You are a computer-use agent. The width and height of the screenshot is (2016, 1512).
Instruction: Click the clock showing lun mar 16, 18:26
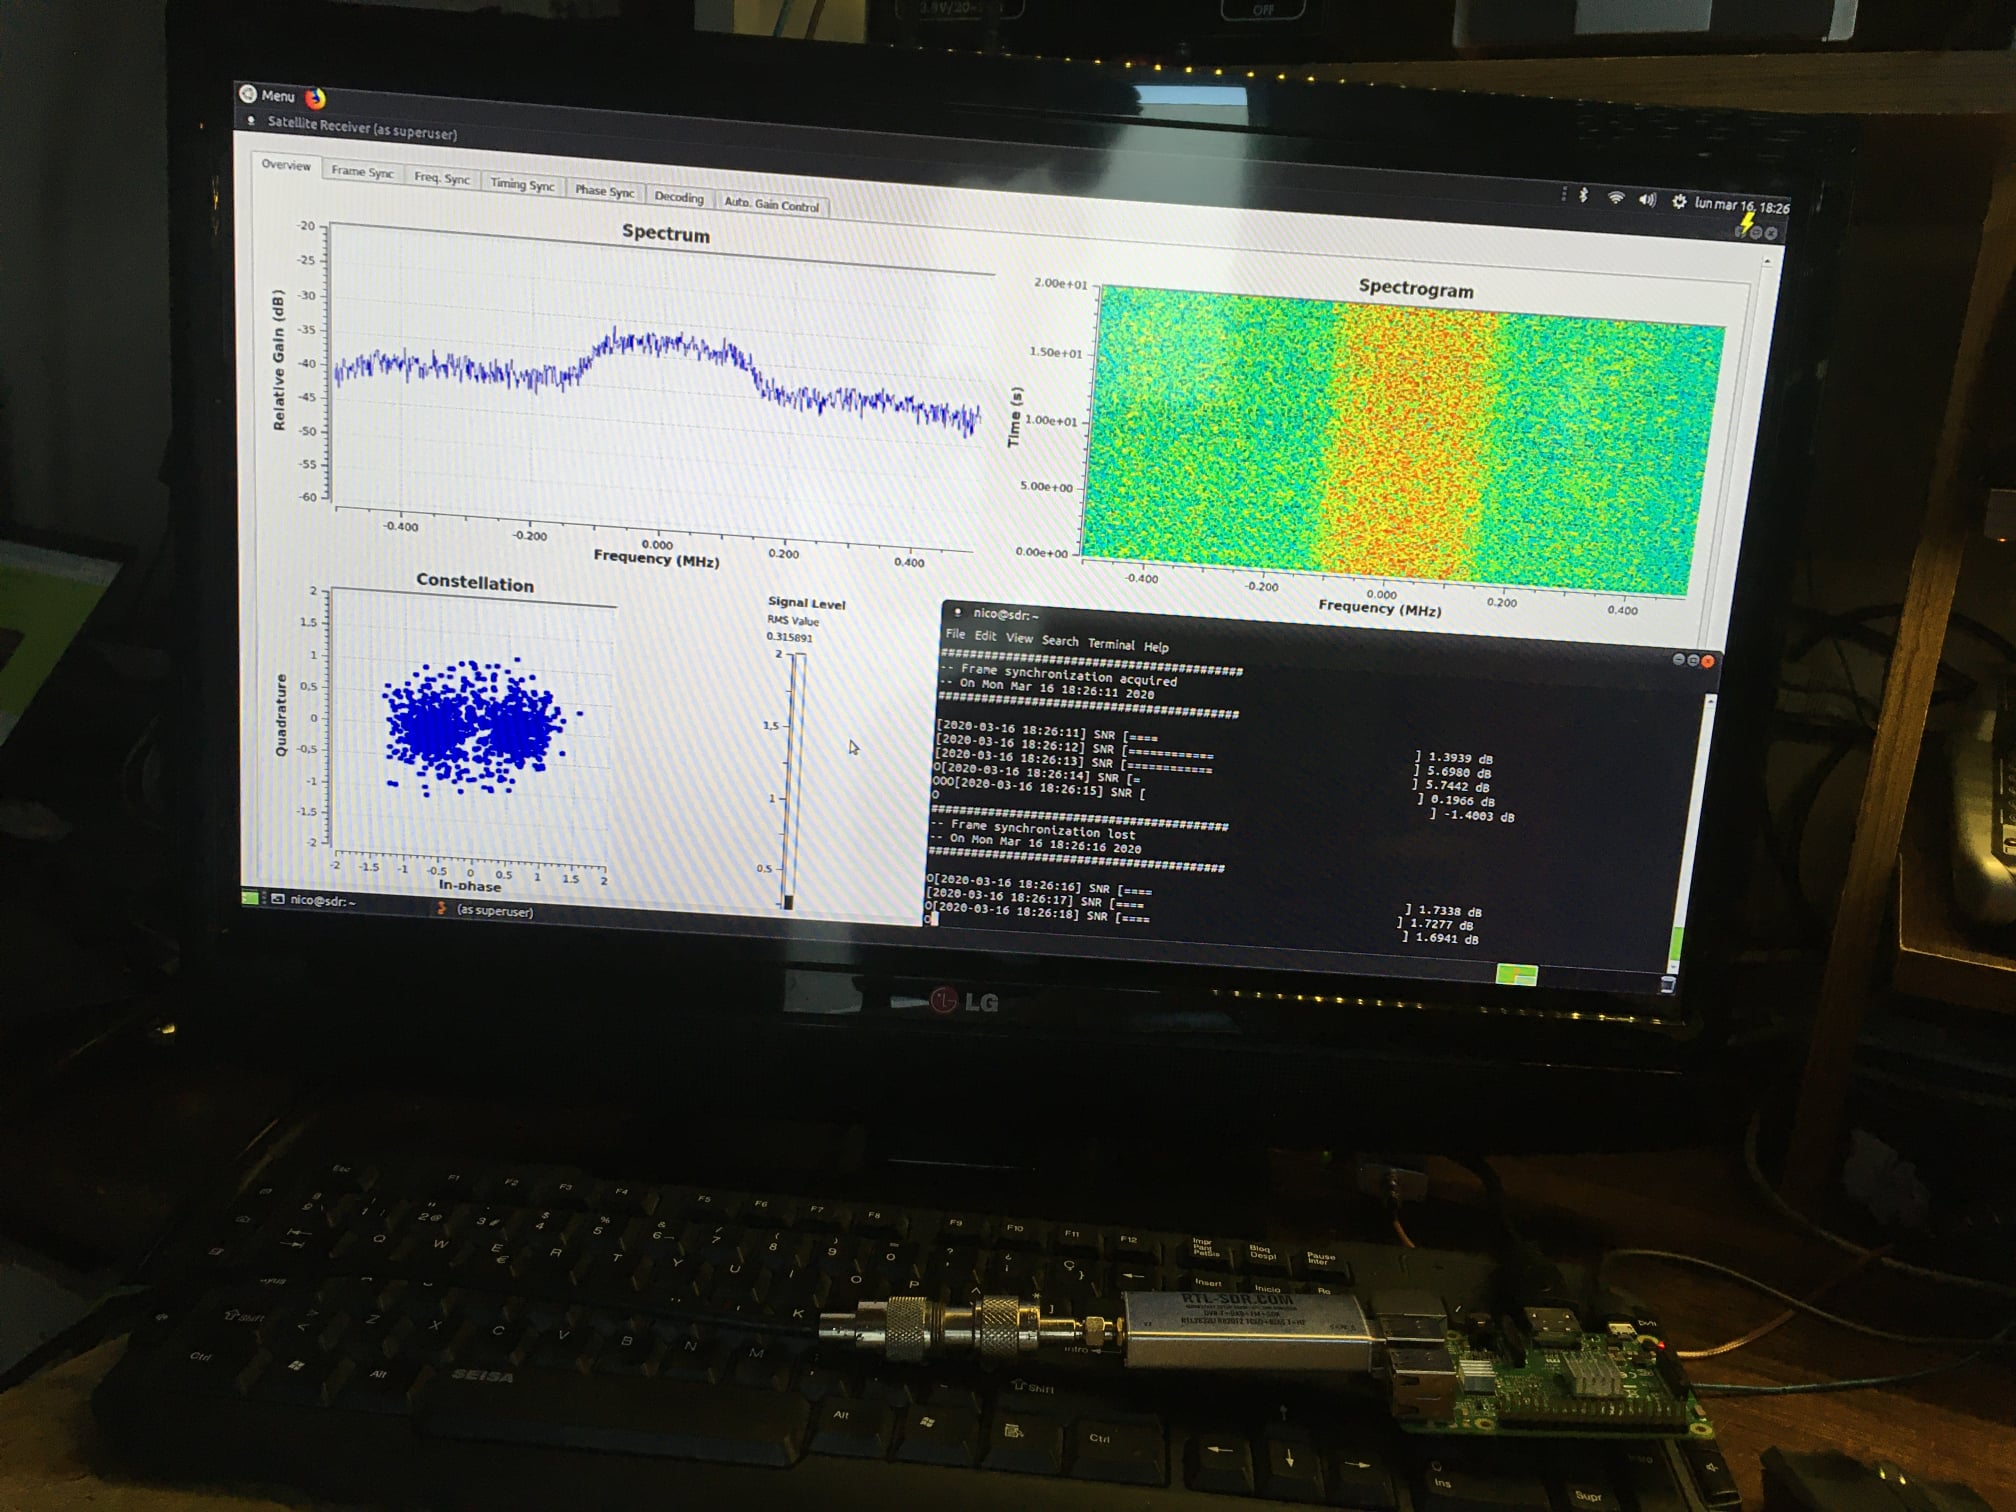[1742, 206]
